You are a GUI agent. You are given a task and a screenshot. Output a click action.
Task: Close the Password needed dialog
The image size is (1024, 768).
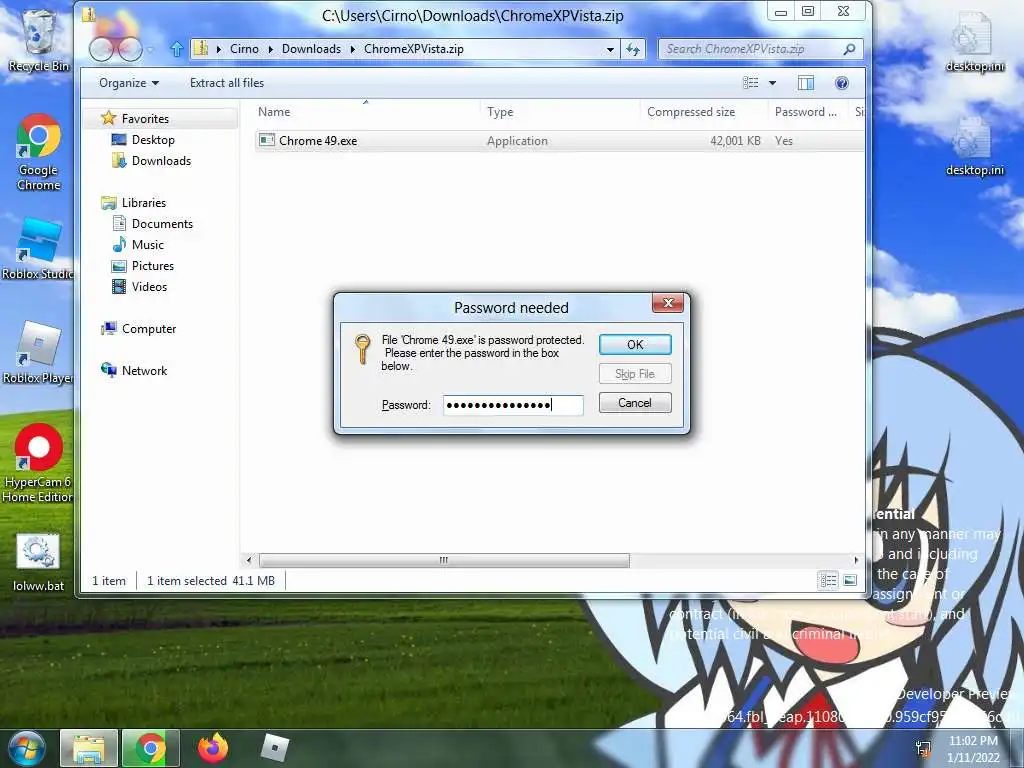coord(667,303)
